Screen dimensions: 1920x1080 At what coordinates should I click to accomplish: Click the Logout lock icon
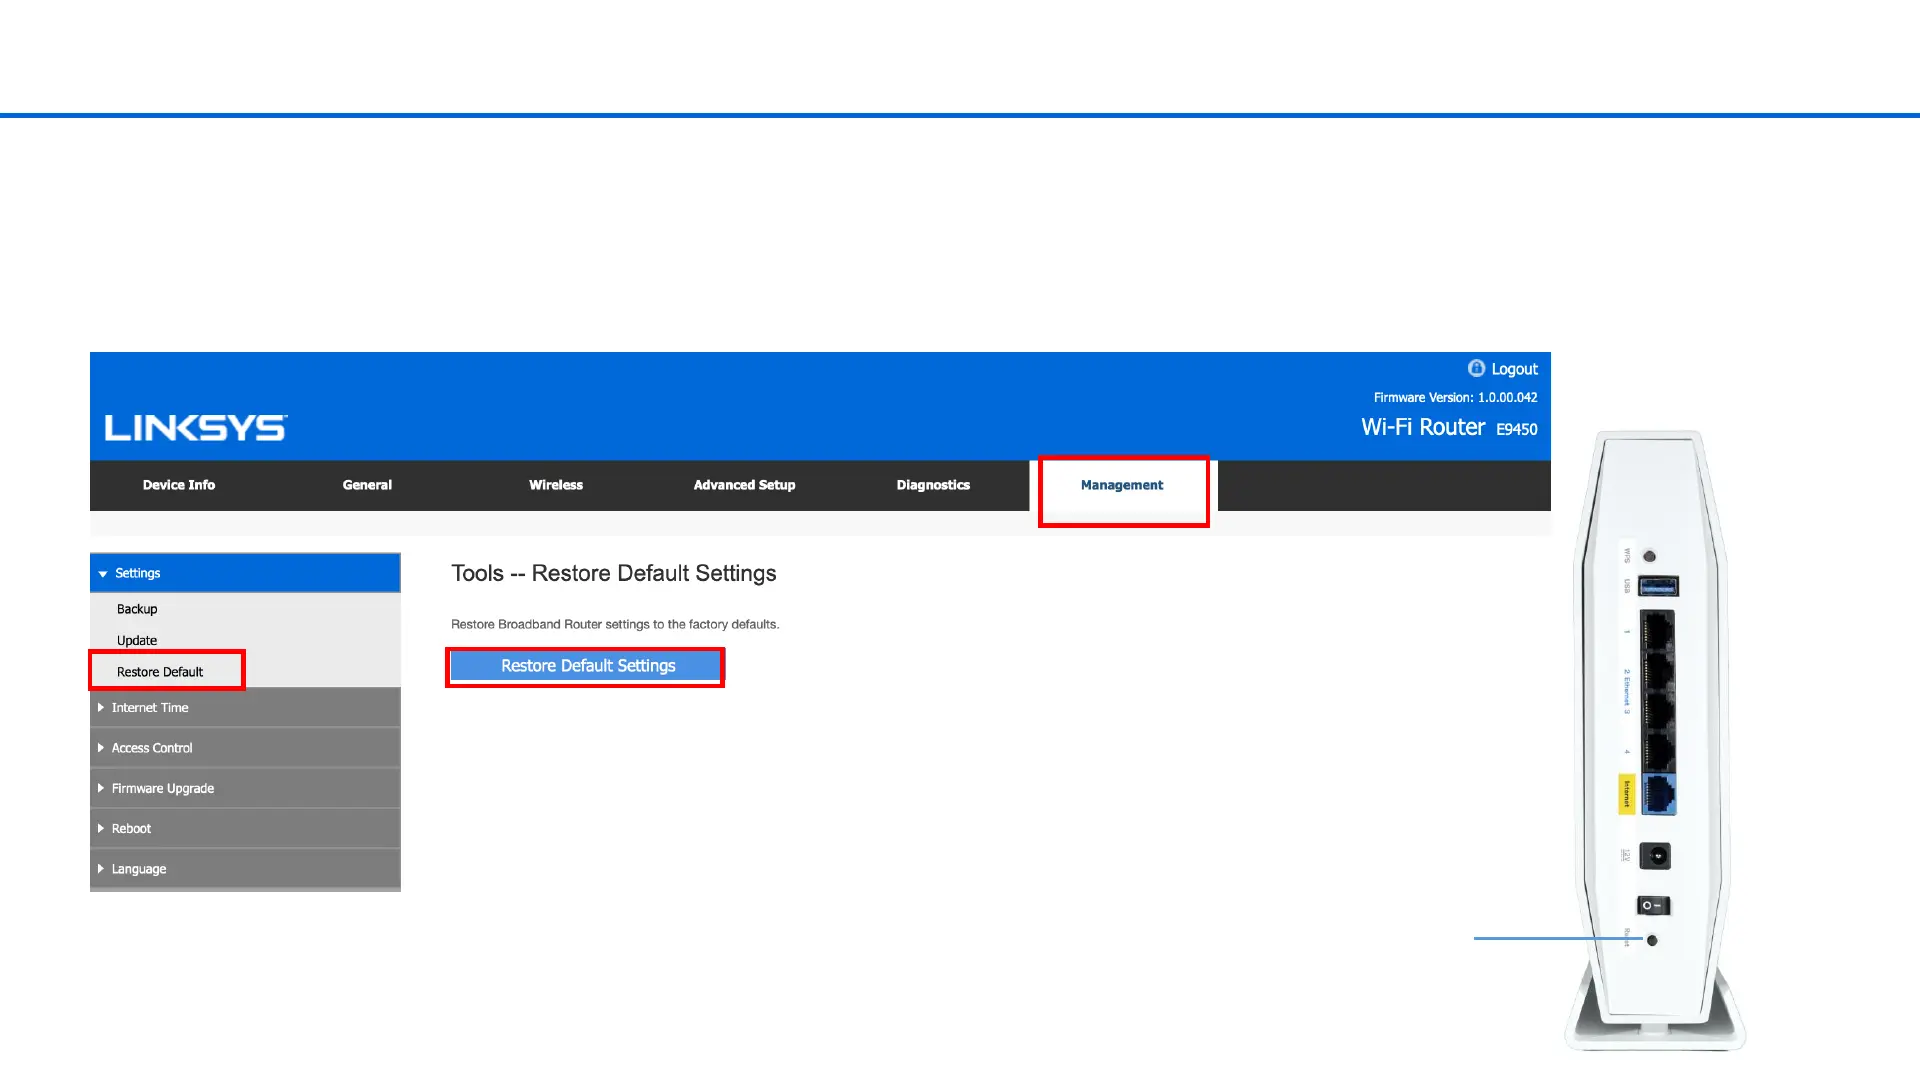pyautogui.click(x=1476, y=368)
